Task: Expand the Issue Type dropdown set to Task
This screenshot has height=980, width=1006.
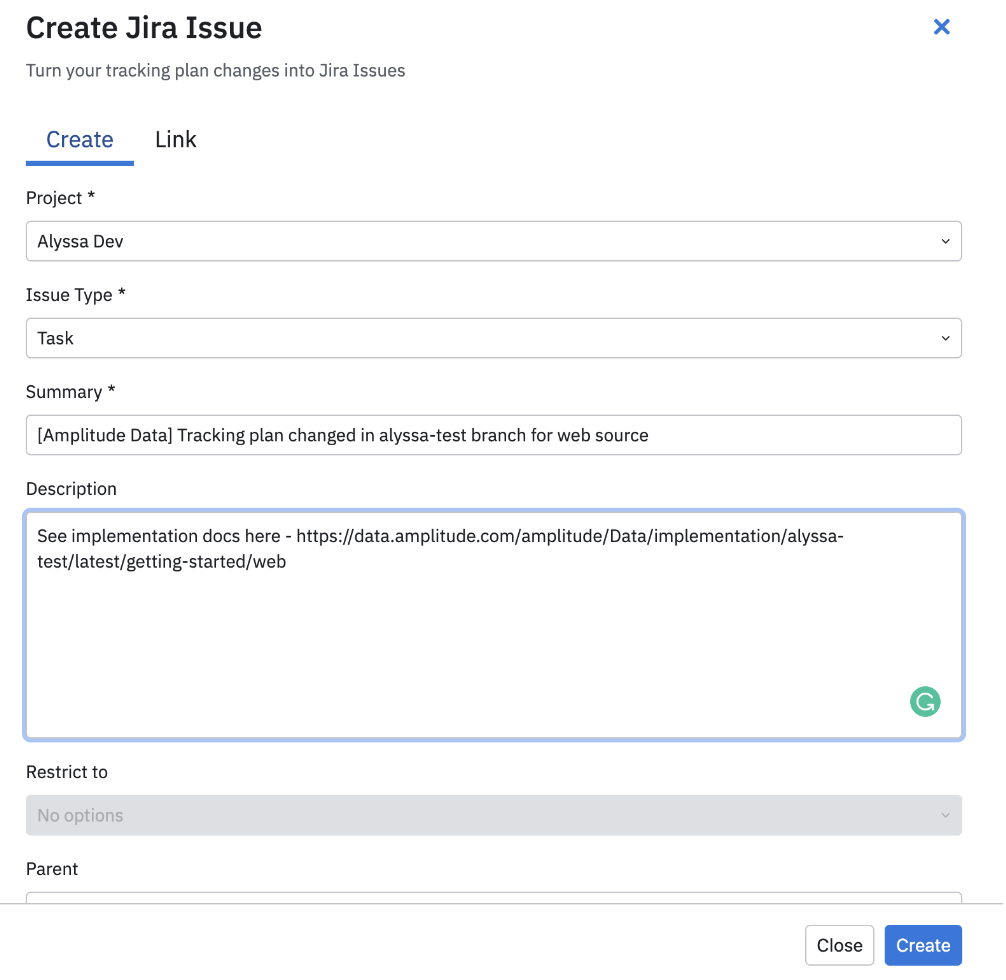Action: pos(493,338)
